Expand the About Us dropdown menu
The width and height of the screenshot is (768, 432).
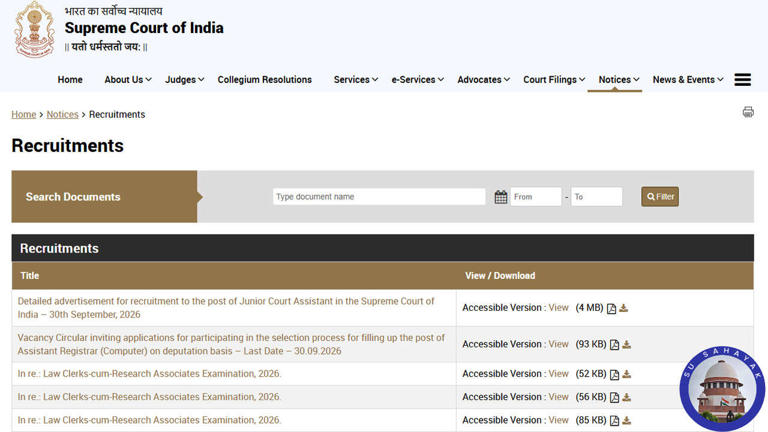pos(128,79)
